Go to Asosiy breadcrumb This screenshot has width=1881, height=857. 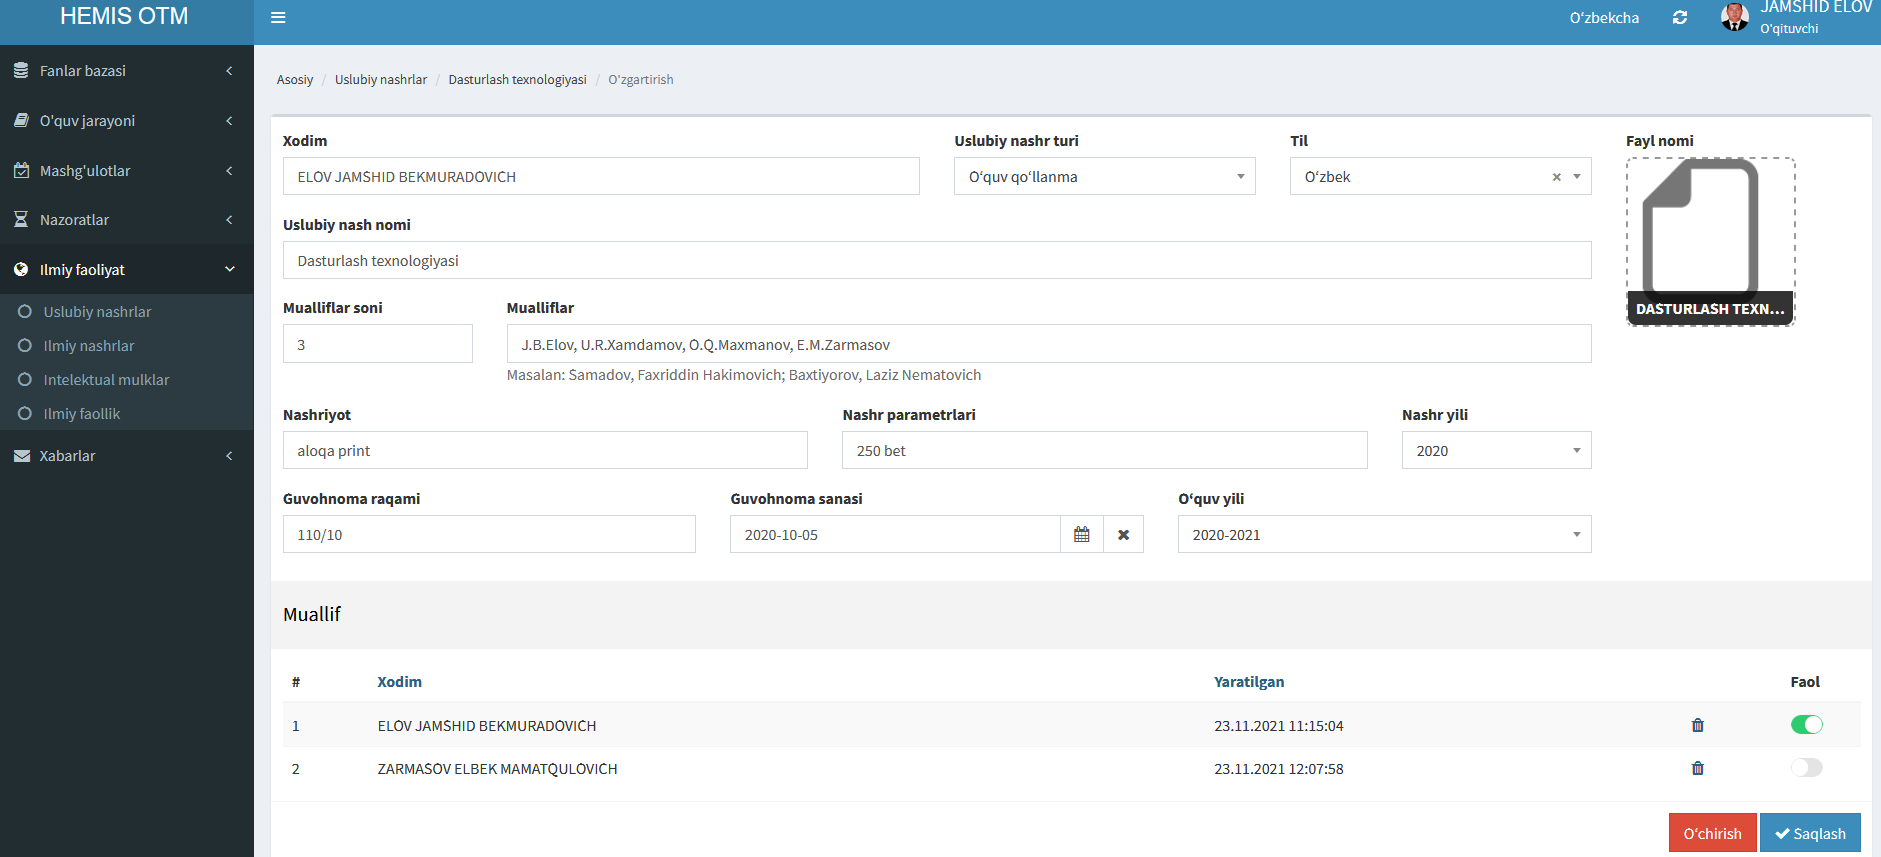tap(295, 80)
